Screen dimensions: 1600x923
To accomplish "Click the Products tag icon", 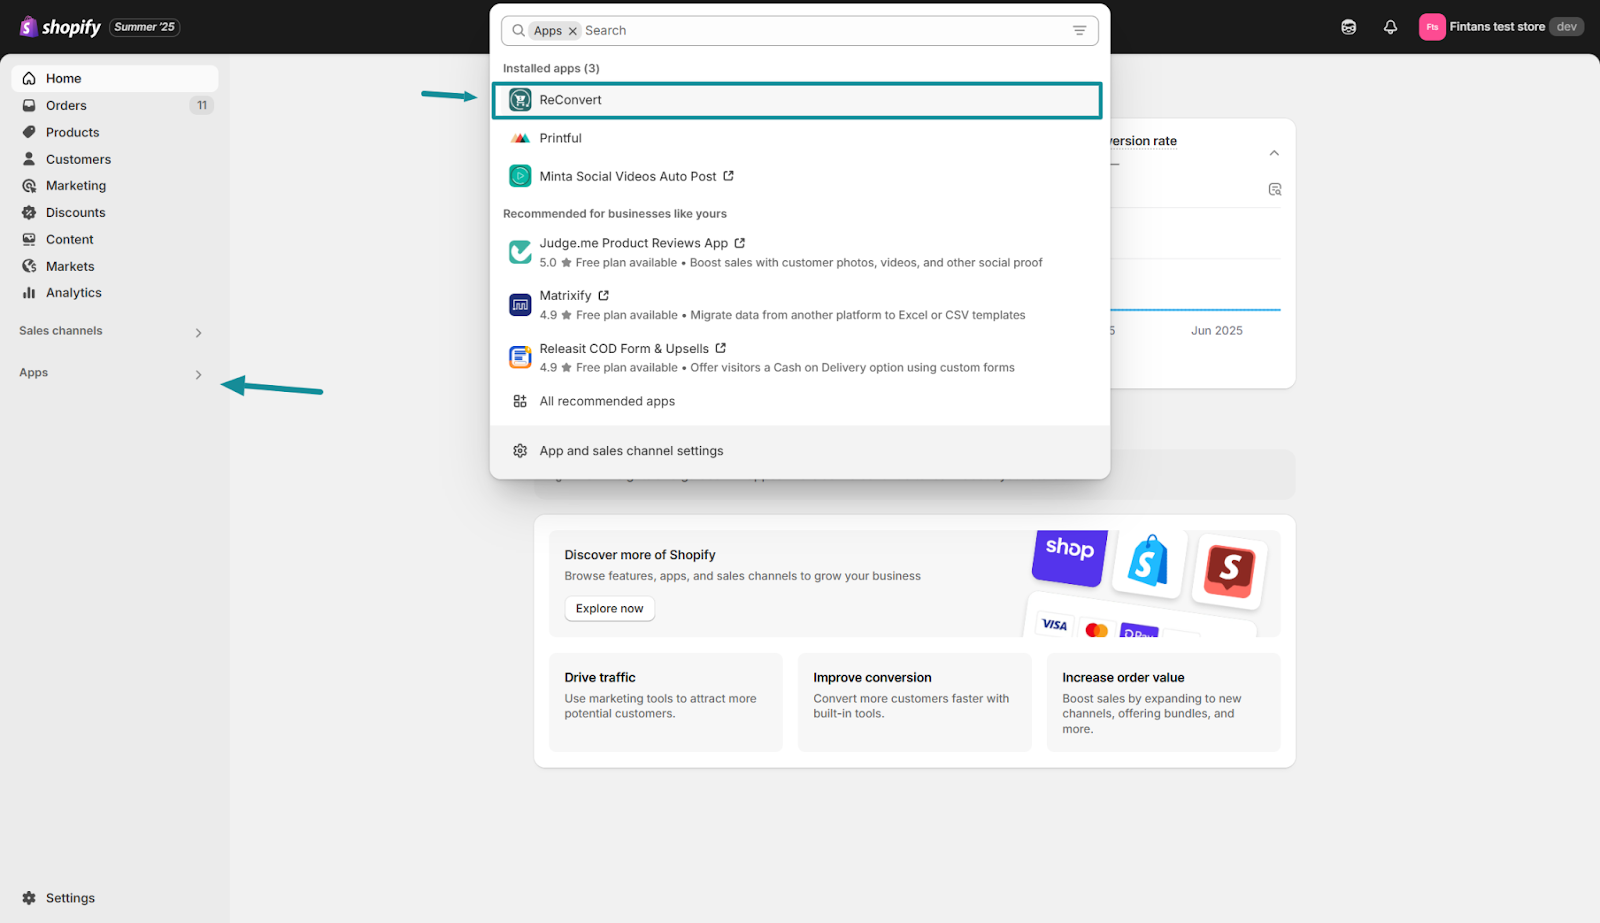I will 29,132.
